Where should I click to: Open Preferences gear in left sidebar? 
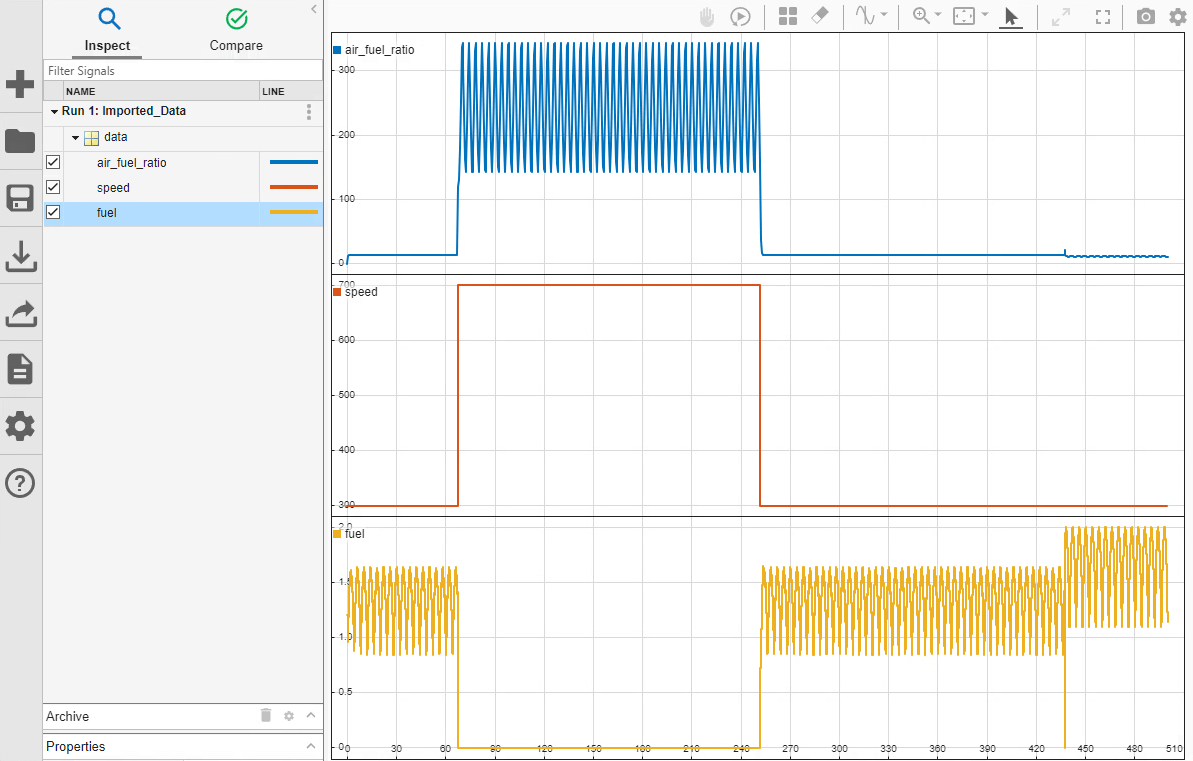20,426
